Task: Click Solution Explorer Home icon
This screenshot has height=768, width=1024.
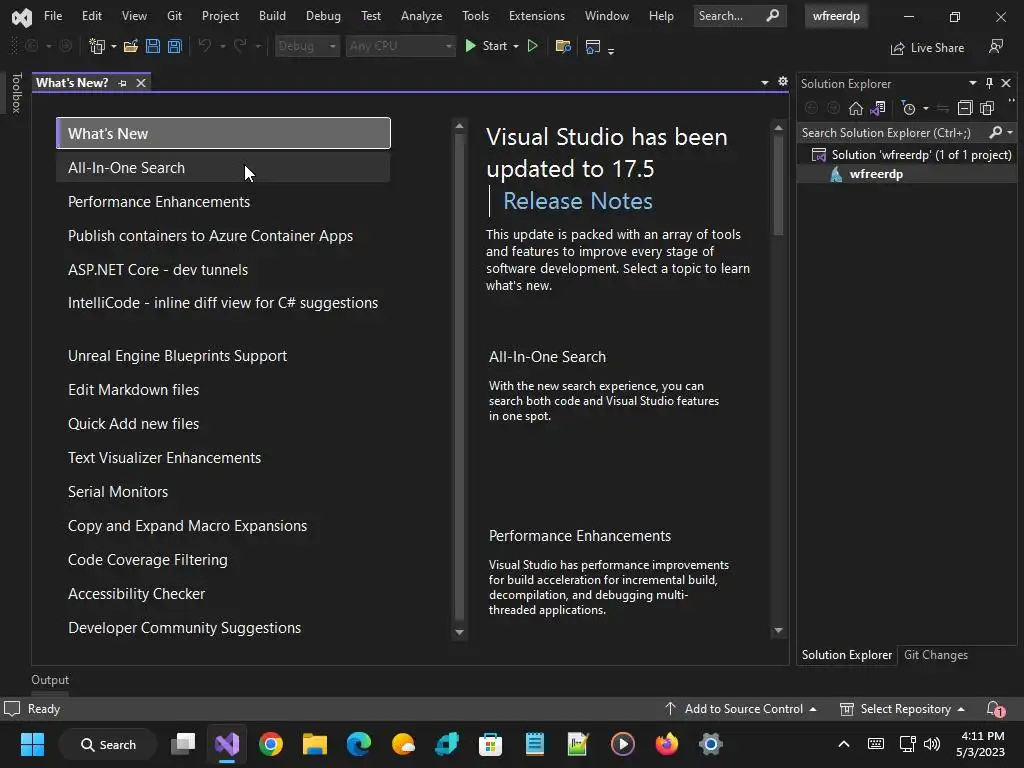Action: tap(856, 108)
